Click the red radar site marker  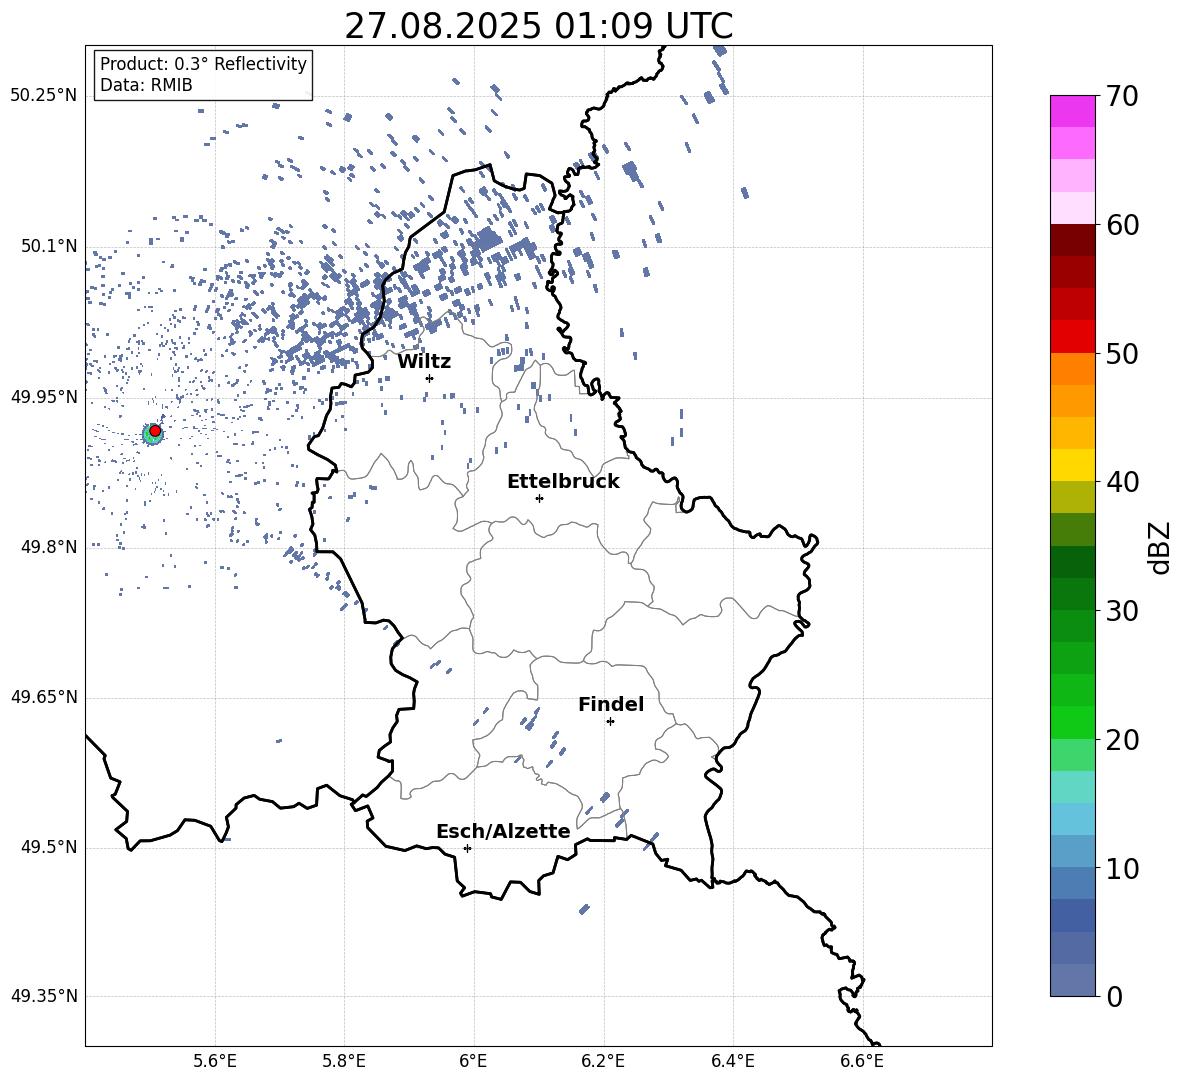pos(155,431)
